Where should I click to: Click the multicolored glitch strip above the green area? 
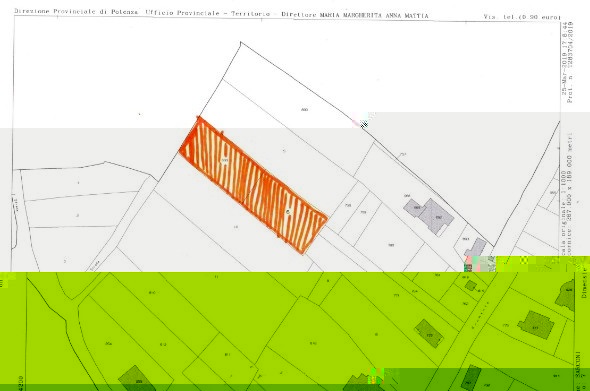[527, 264]
